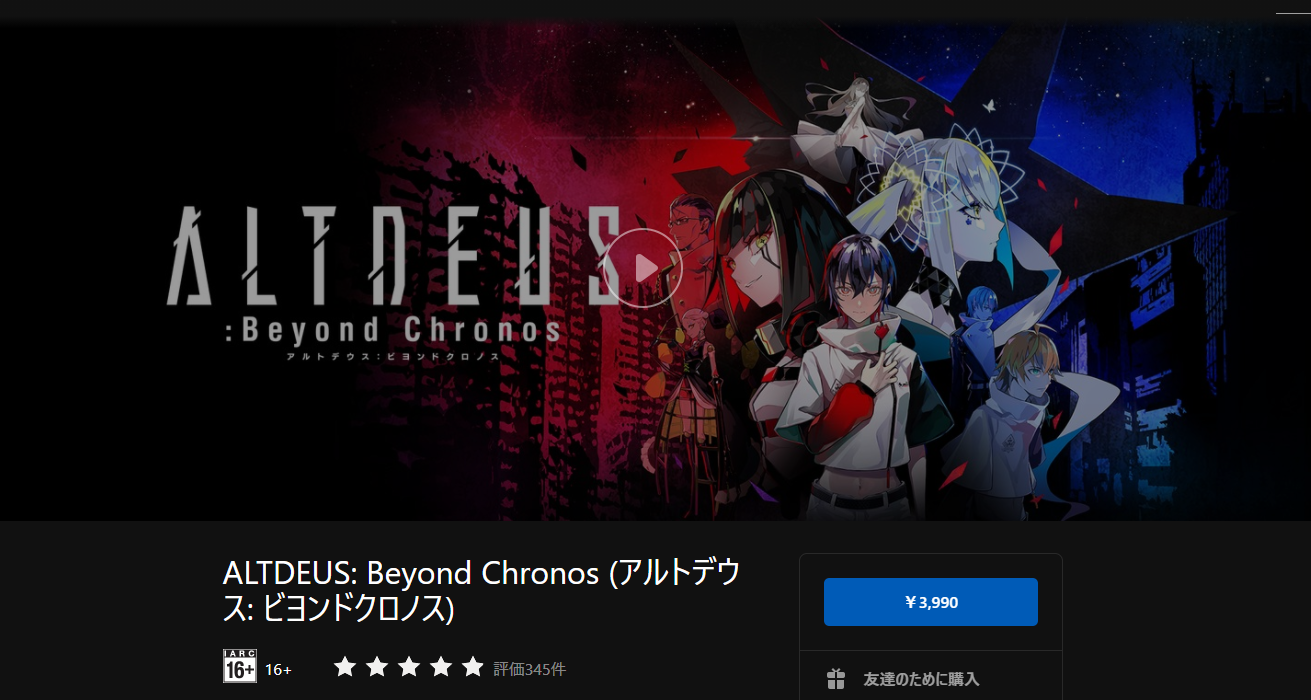
Task: Open the 評価345件 reviews count
Action: point(530,668)
